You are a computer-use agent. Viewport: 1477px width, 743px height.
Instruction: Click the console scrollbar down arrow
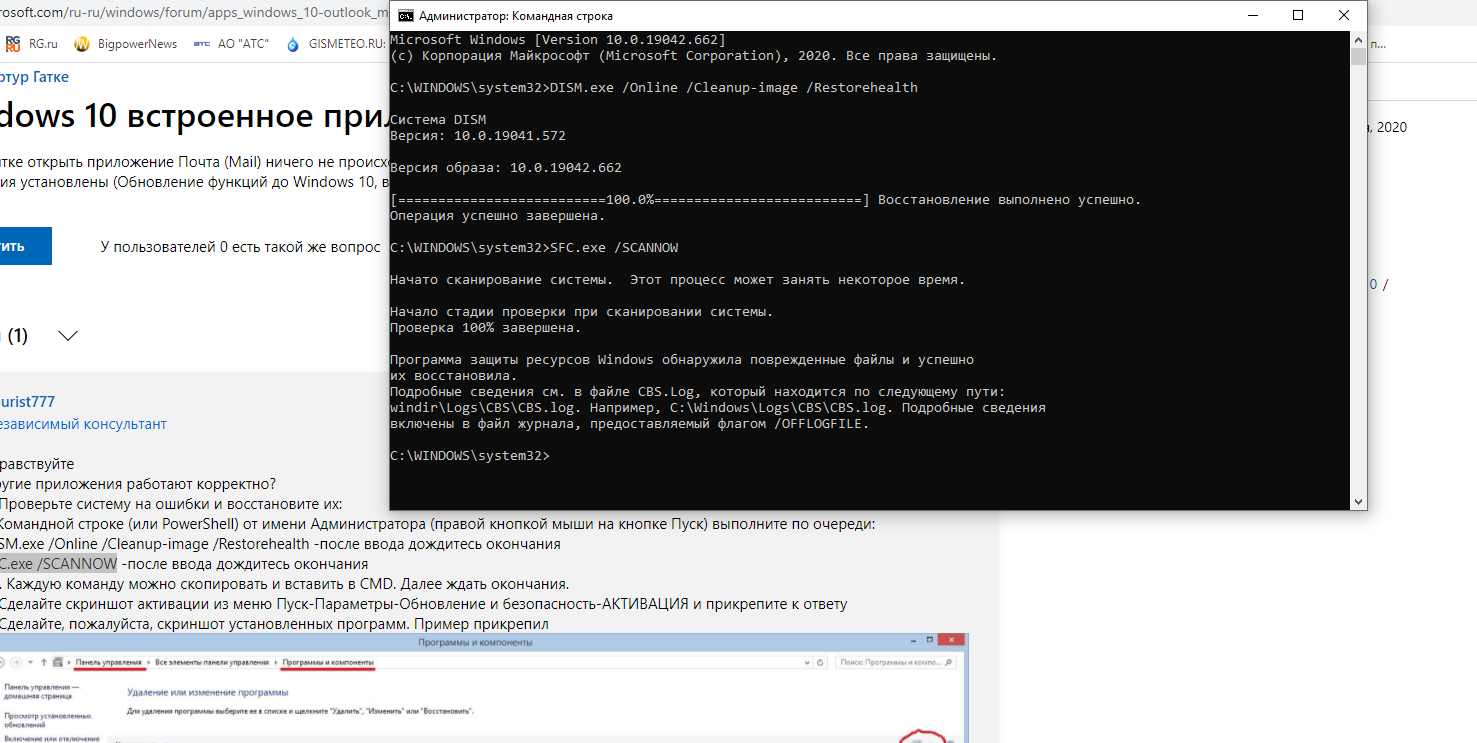tap(1358, 502)
